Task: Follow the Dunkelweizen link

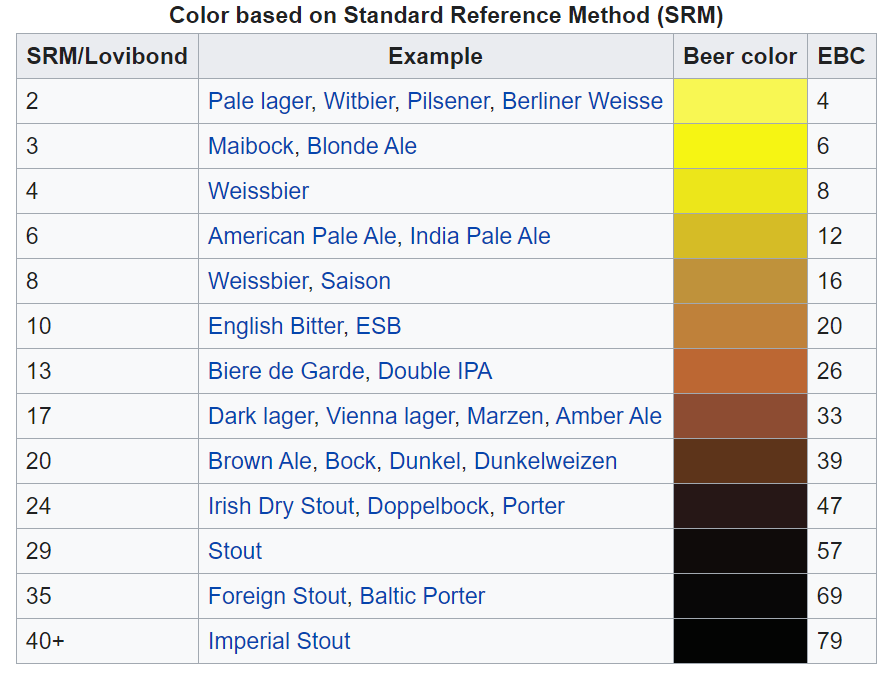Action: click(x=545, y=461)
